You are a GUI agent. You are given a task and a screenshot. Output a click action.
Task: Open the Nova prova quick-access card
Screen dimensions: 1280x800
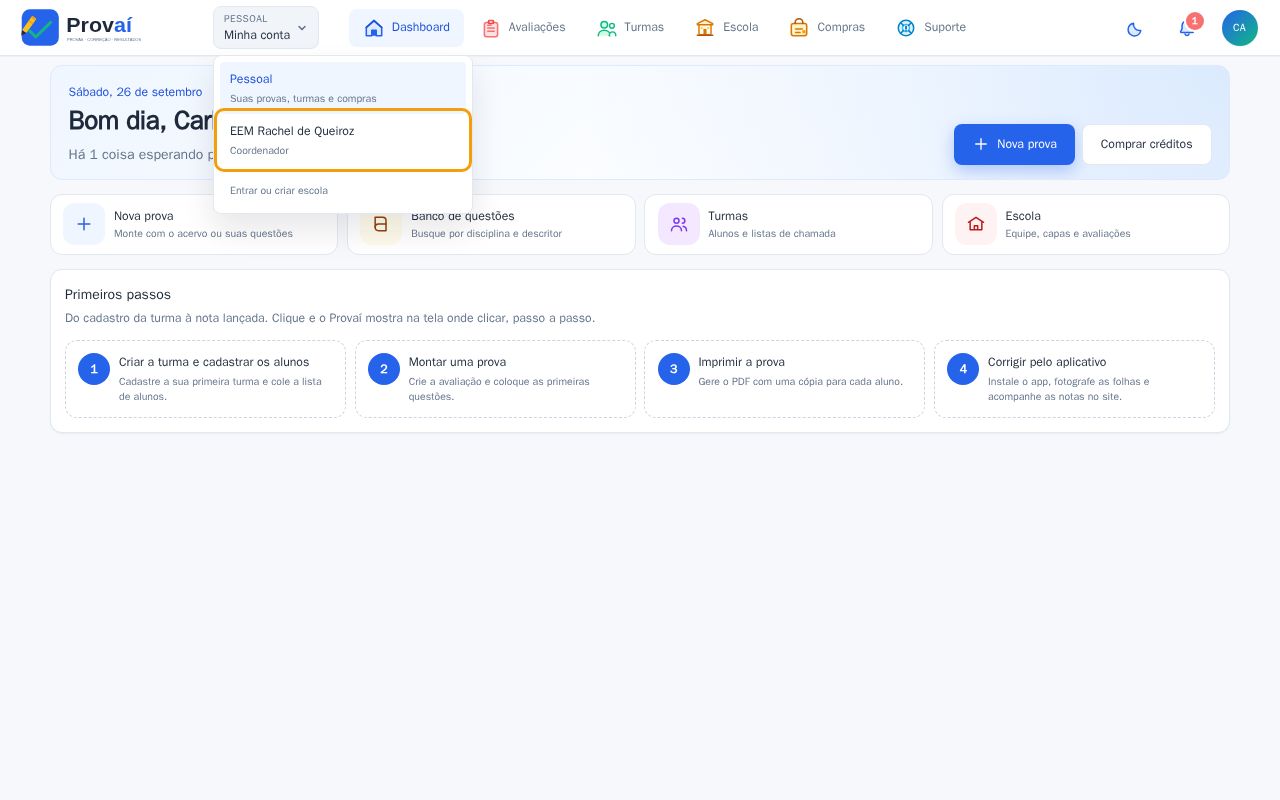(194, 224)
